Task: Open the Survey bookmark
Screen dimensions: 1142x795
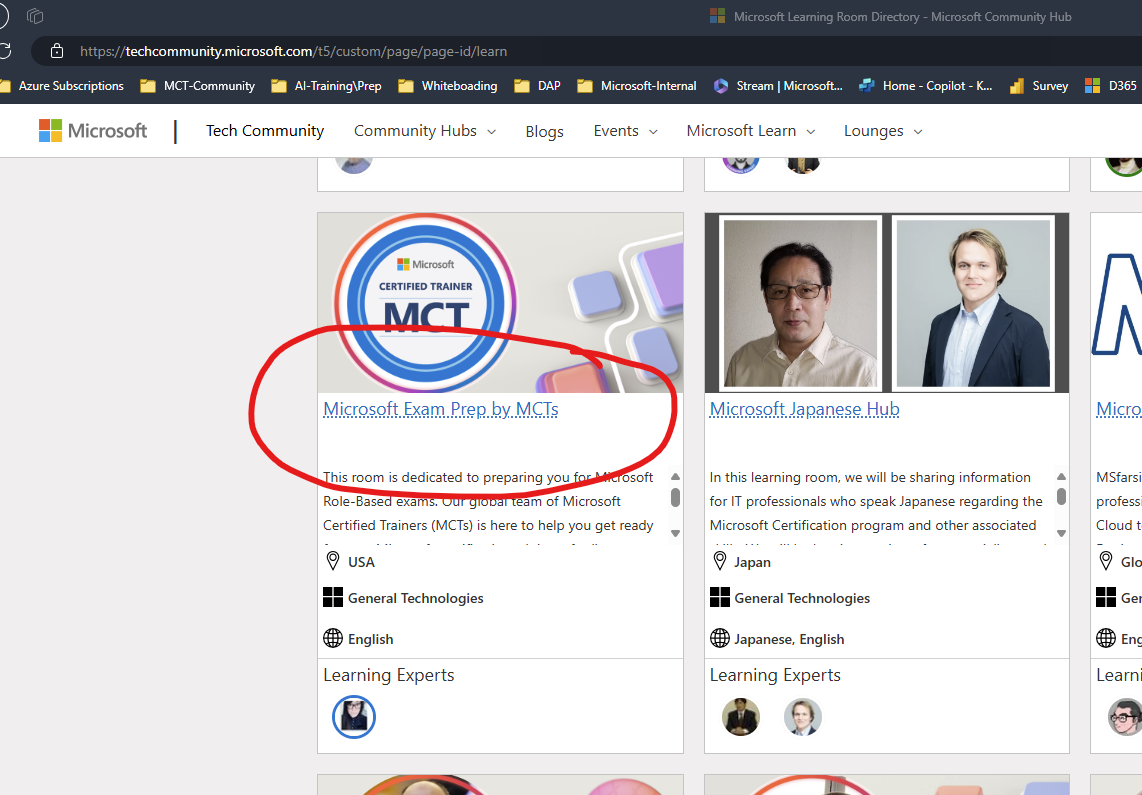Action: click(1039, 86)
